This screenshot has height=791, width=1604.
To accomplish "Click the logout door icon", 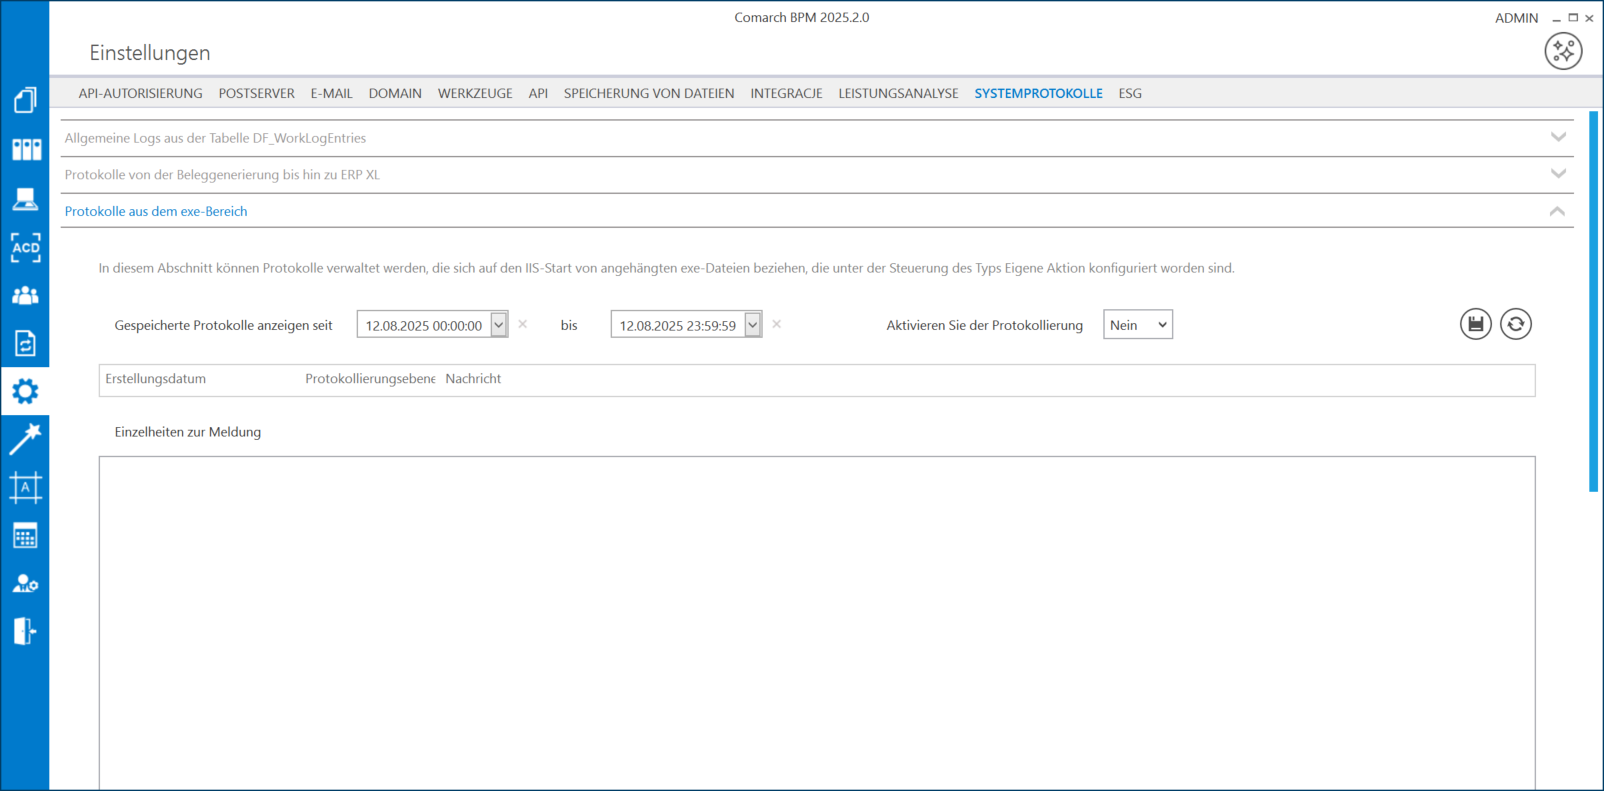I will 26,631.
